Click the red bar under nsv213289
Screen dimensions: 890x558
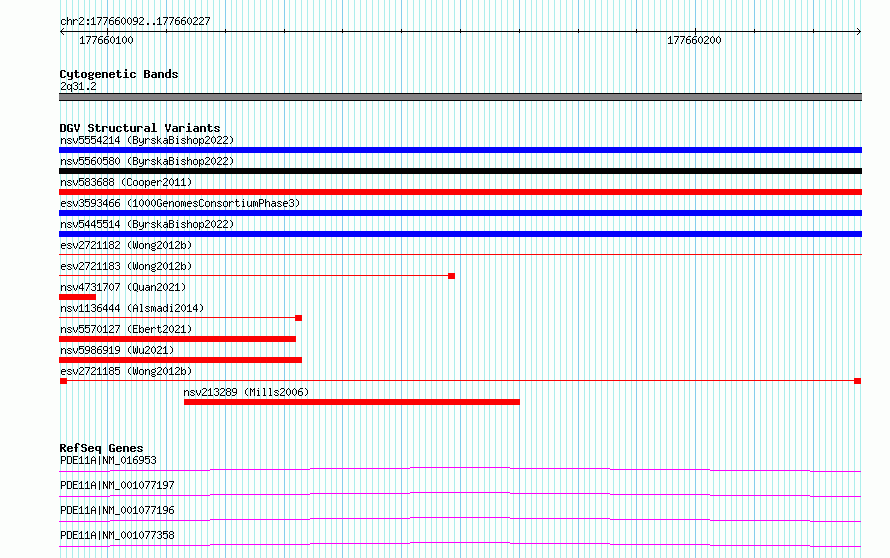(352, 402)
